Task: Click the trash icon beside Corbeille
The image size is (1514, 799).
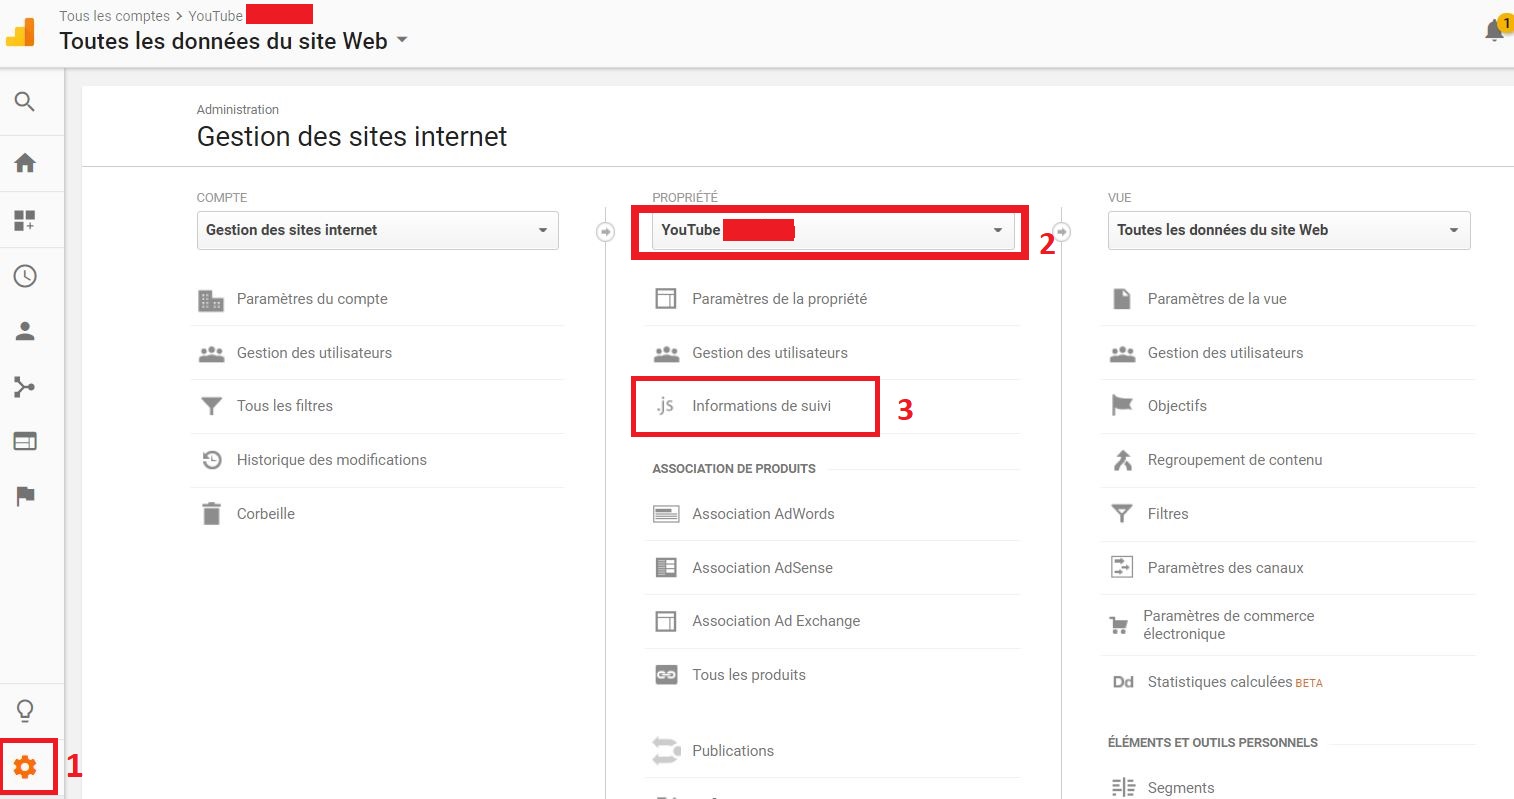Action: point(211,514)
